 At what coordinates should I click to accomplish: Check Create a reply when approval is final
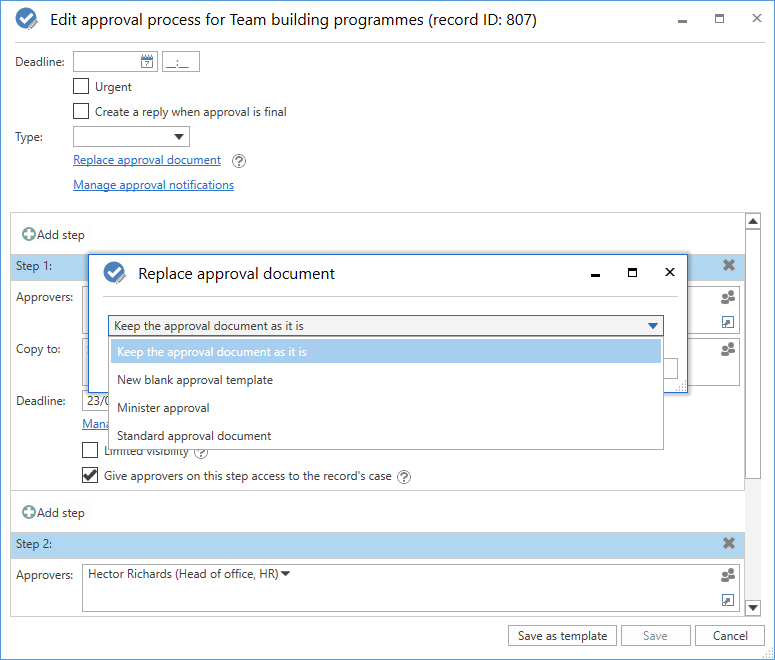click(81, 112)
